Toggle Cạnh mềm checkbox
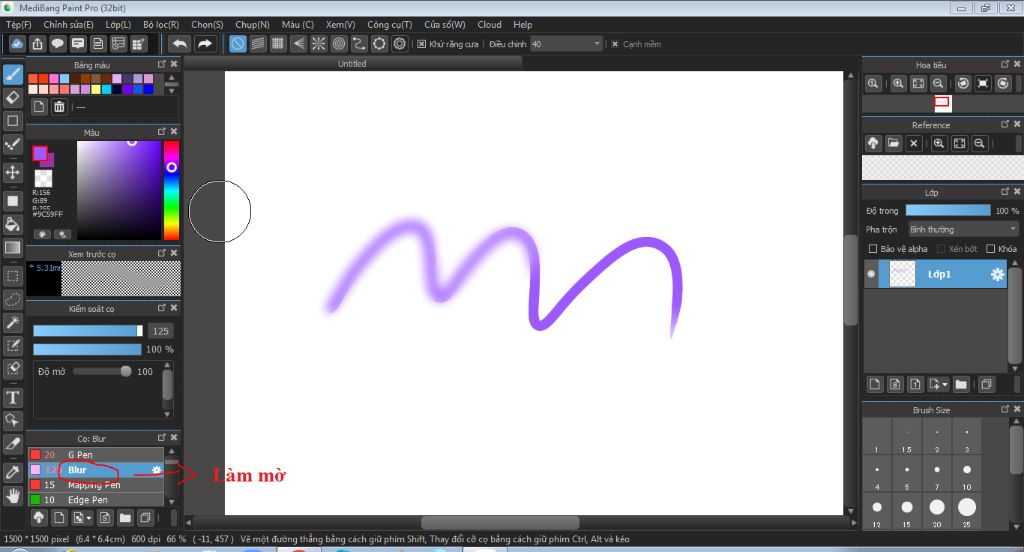Viewport: 1024px width, 552px height. coord(615,44)
